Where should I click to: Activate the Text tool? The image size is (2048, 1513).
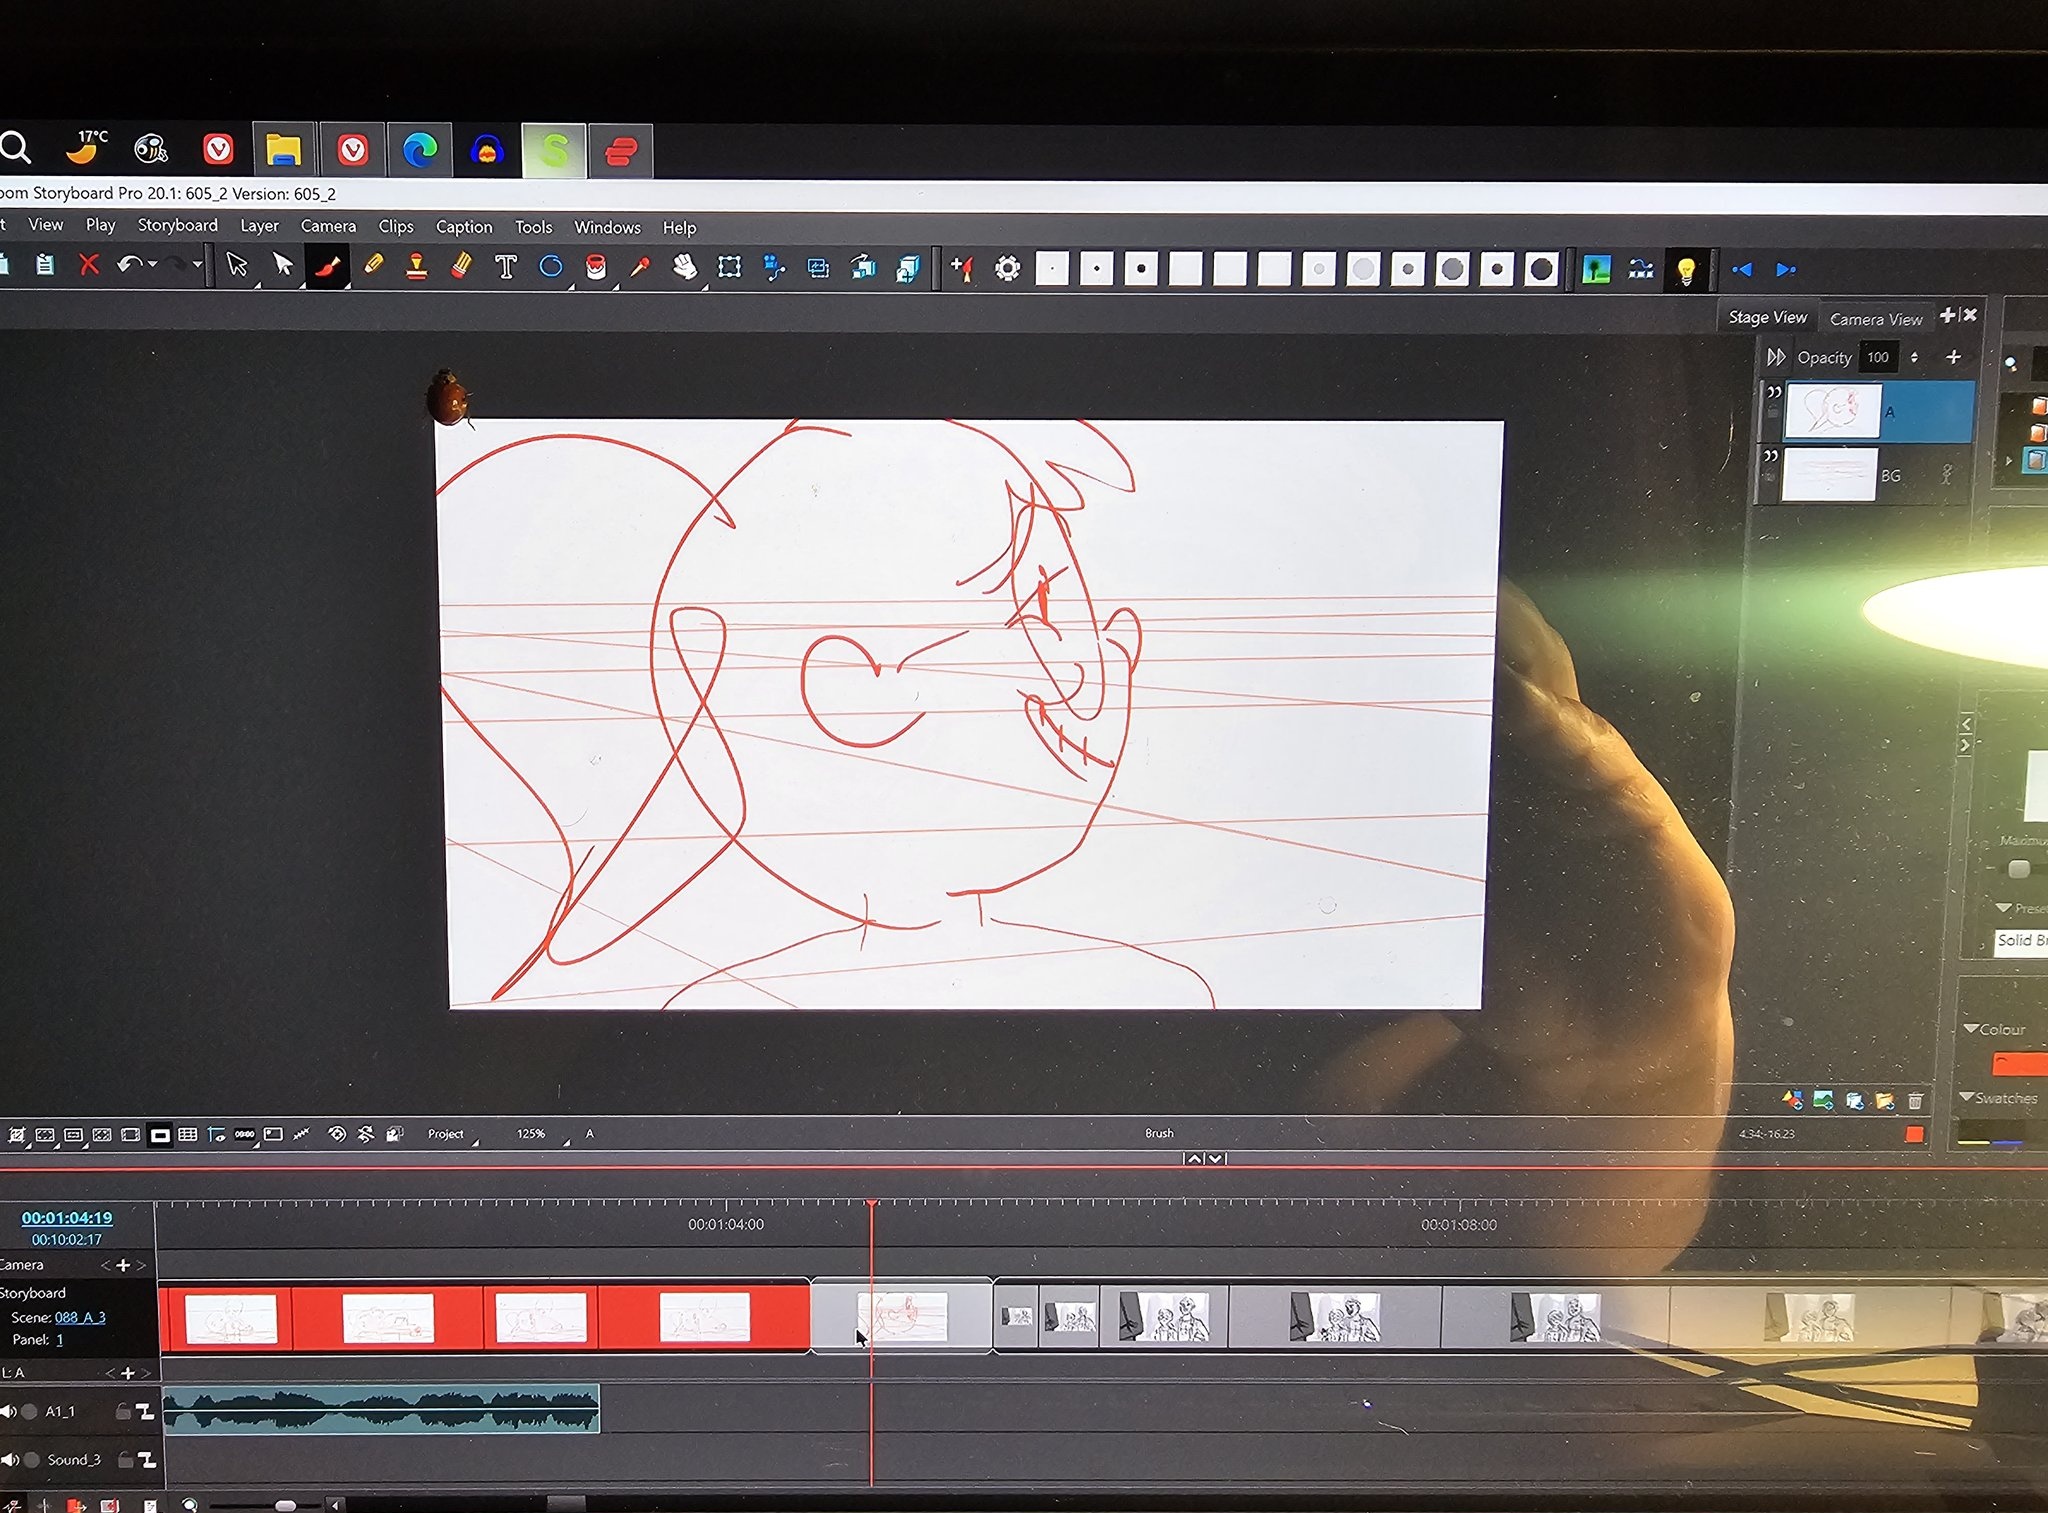tap(506, 267)
